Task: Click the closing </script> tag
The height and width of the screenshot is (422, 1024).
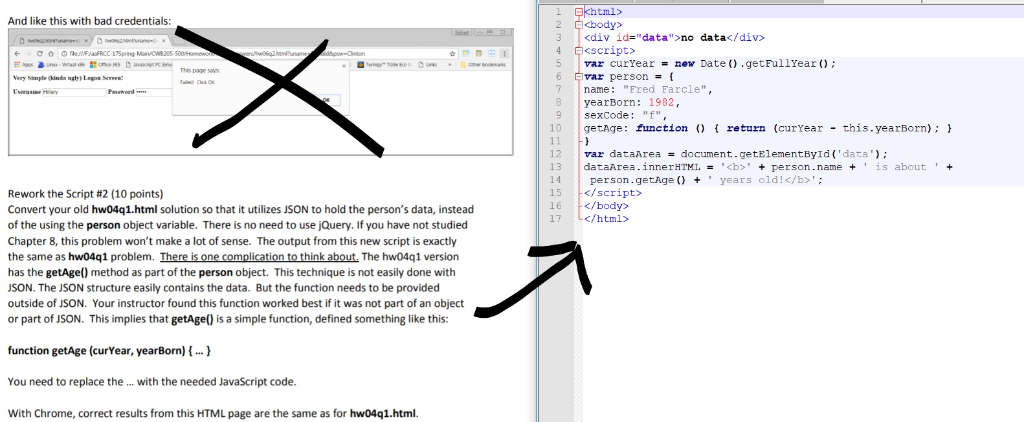Action: 613,193
